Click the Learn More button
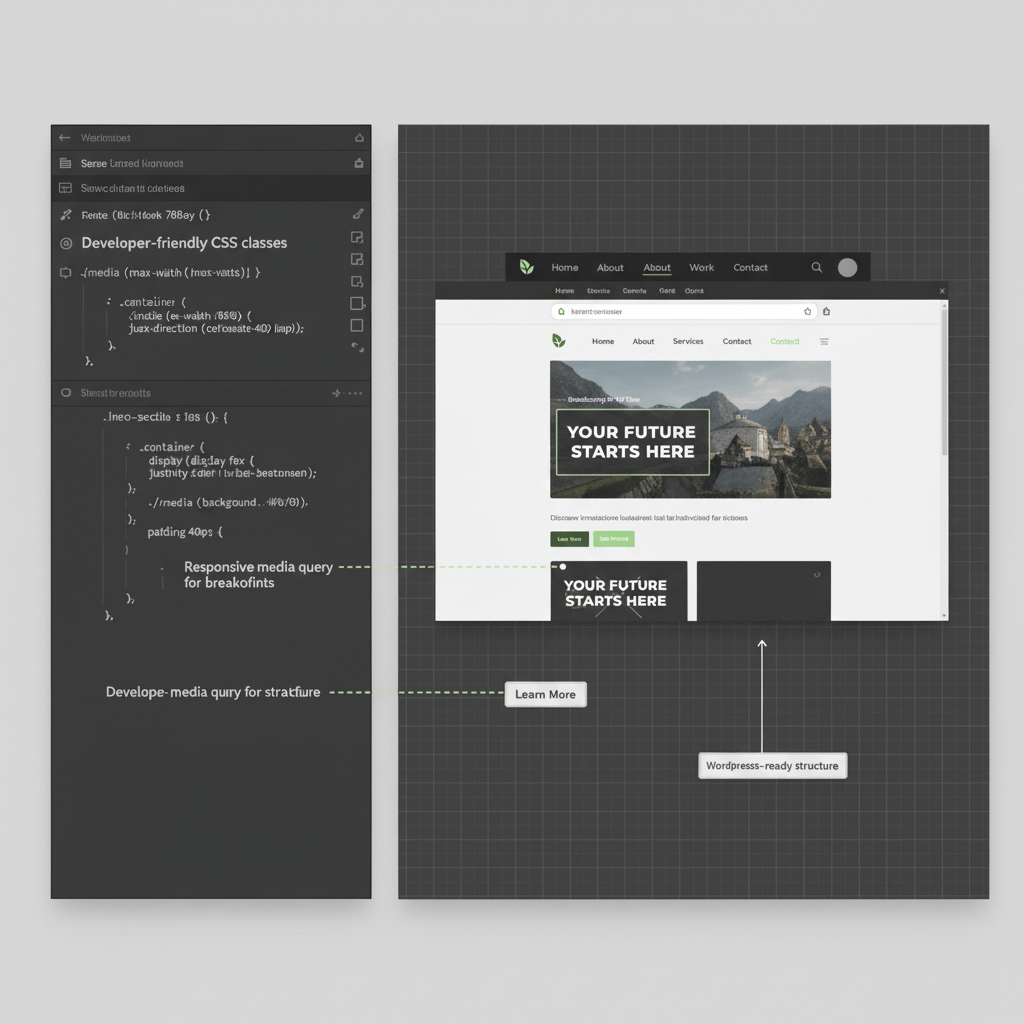Viewport: 1024px width, 1024px height. tap(545, 693)
